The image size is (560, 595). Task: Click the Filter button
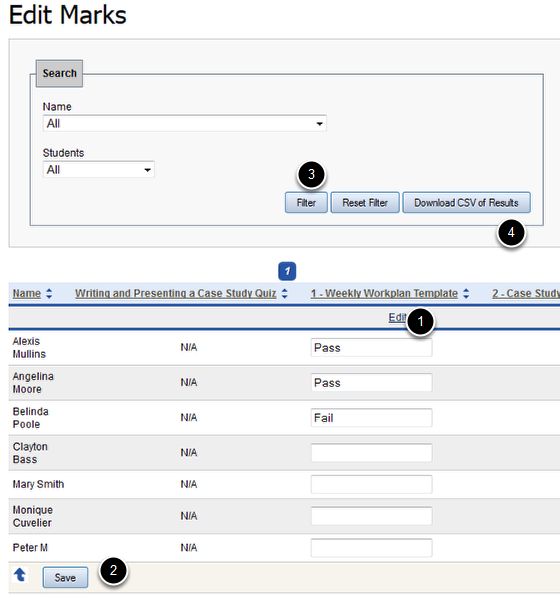(306, 203)
